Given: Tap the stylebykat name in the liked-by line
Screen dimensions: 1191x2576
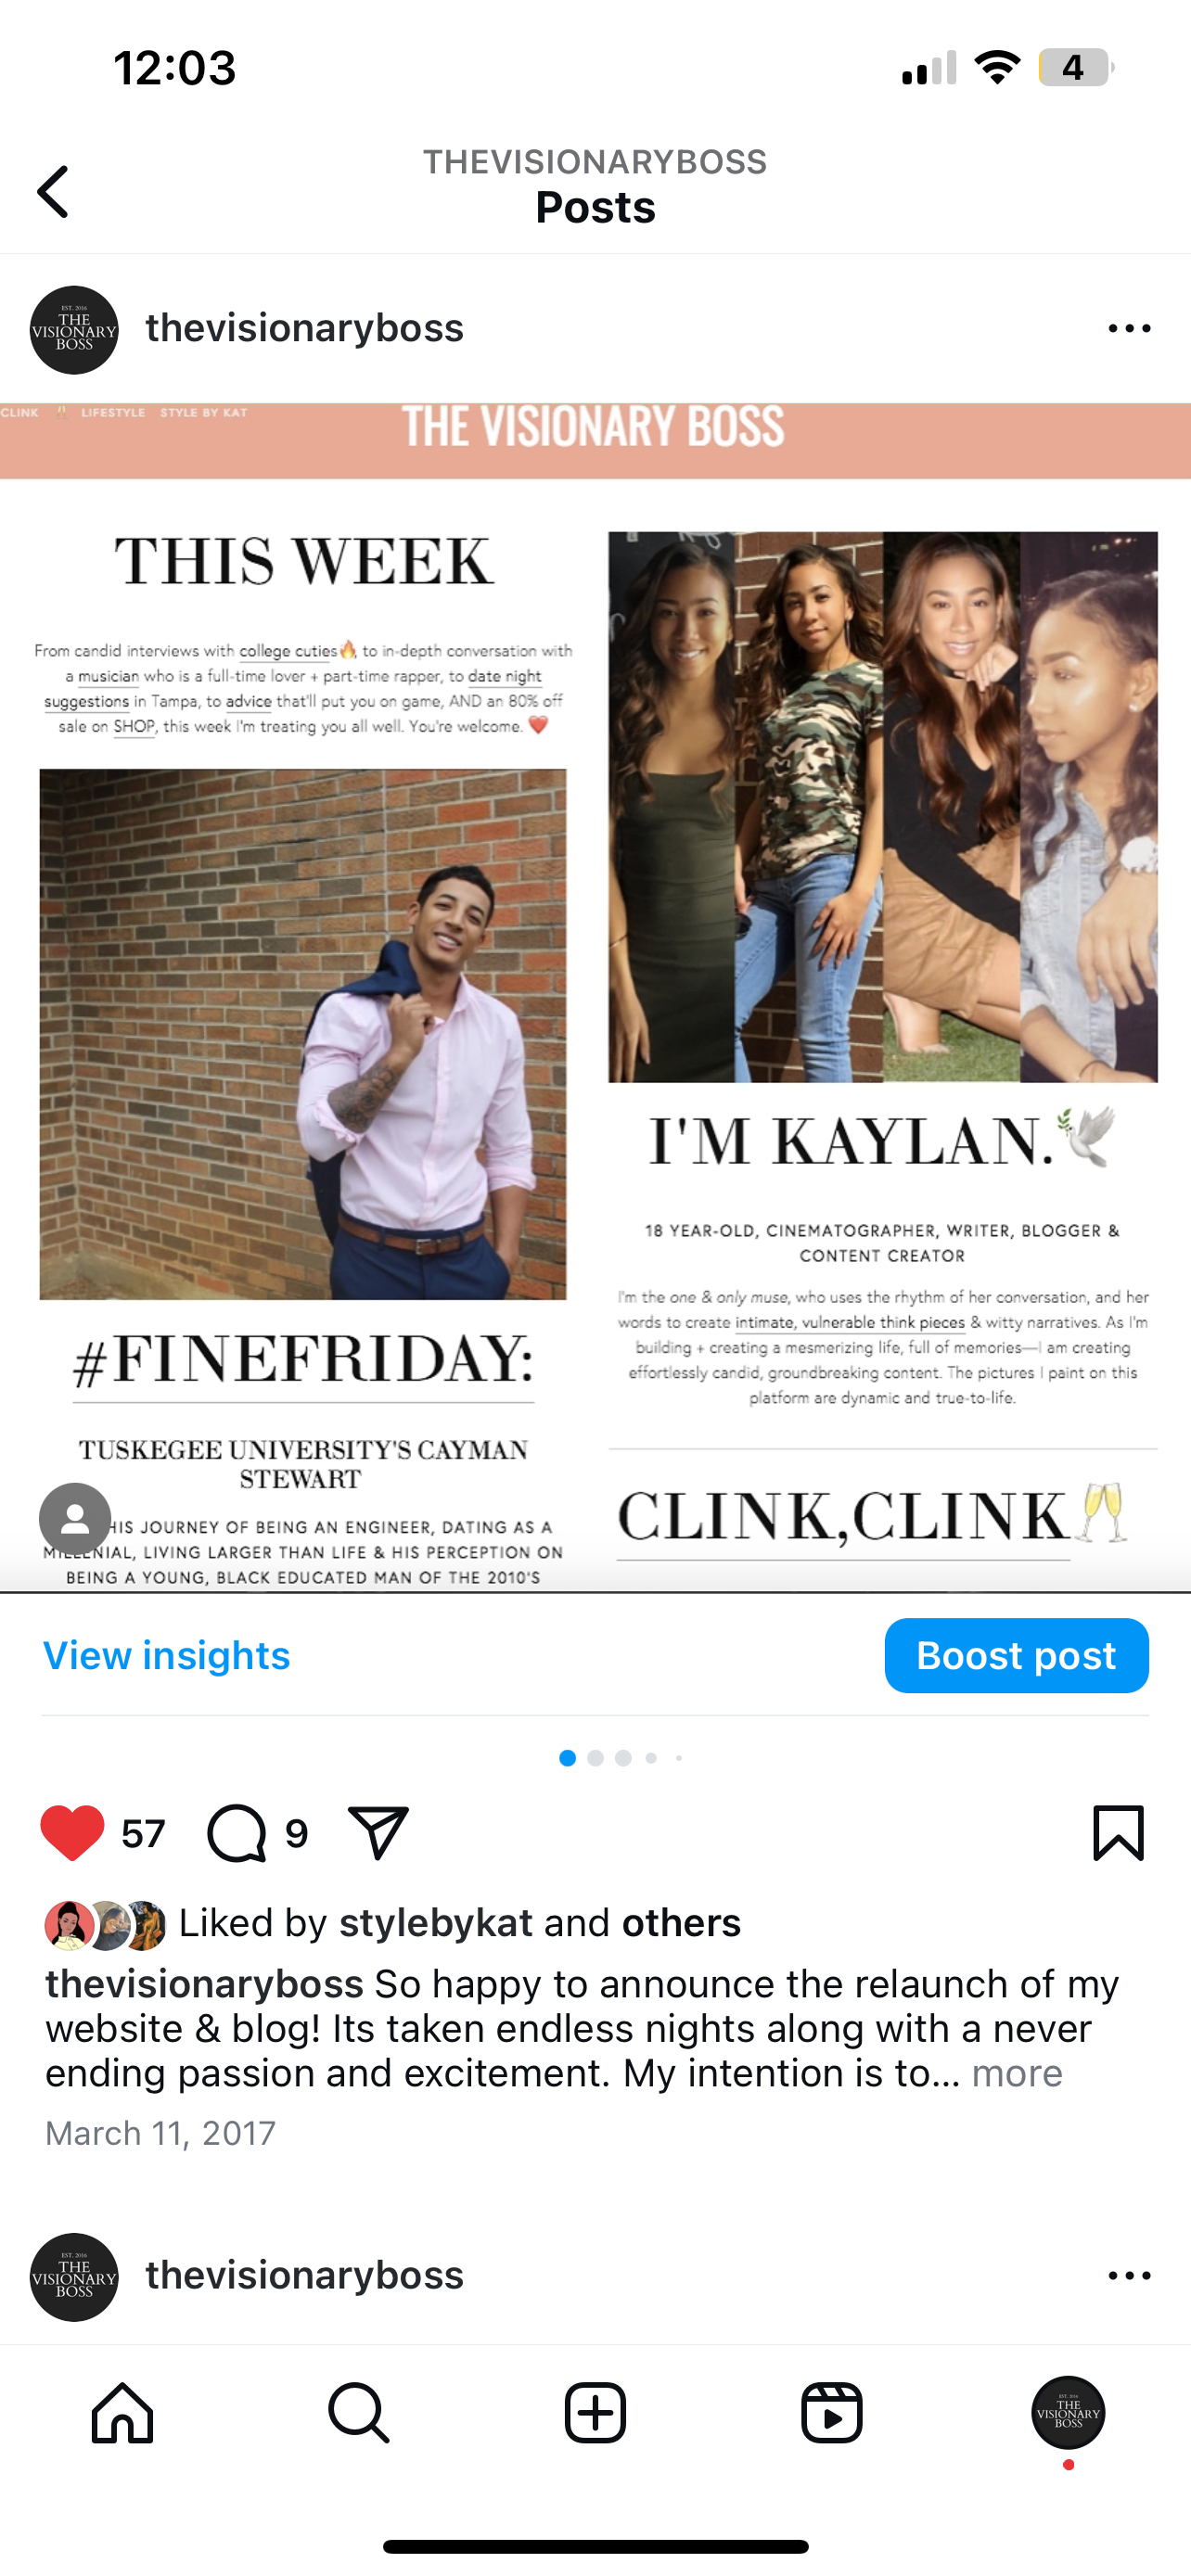Looking at the screenshot, I should [x=435, y=1923].
